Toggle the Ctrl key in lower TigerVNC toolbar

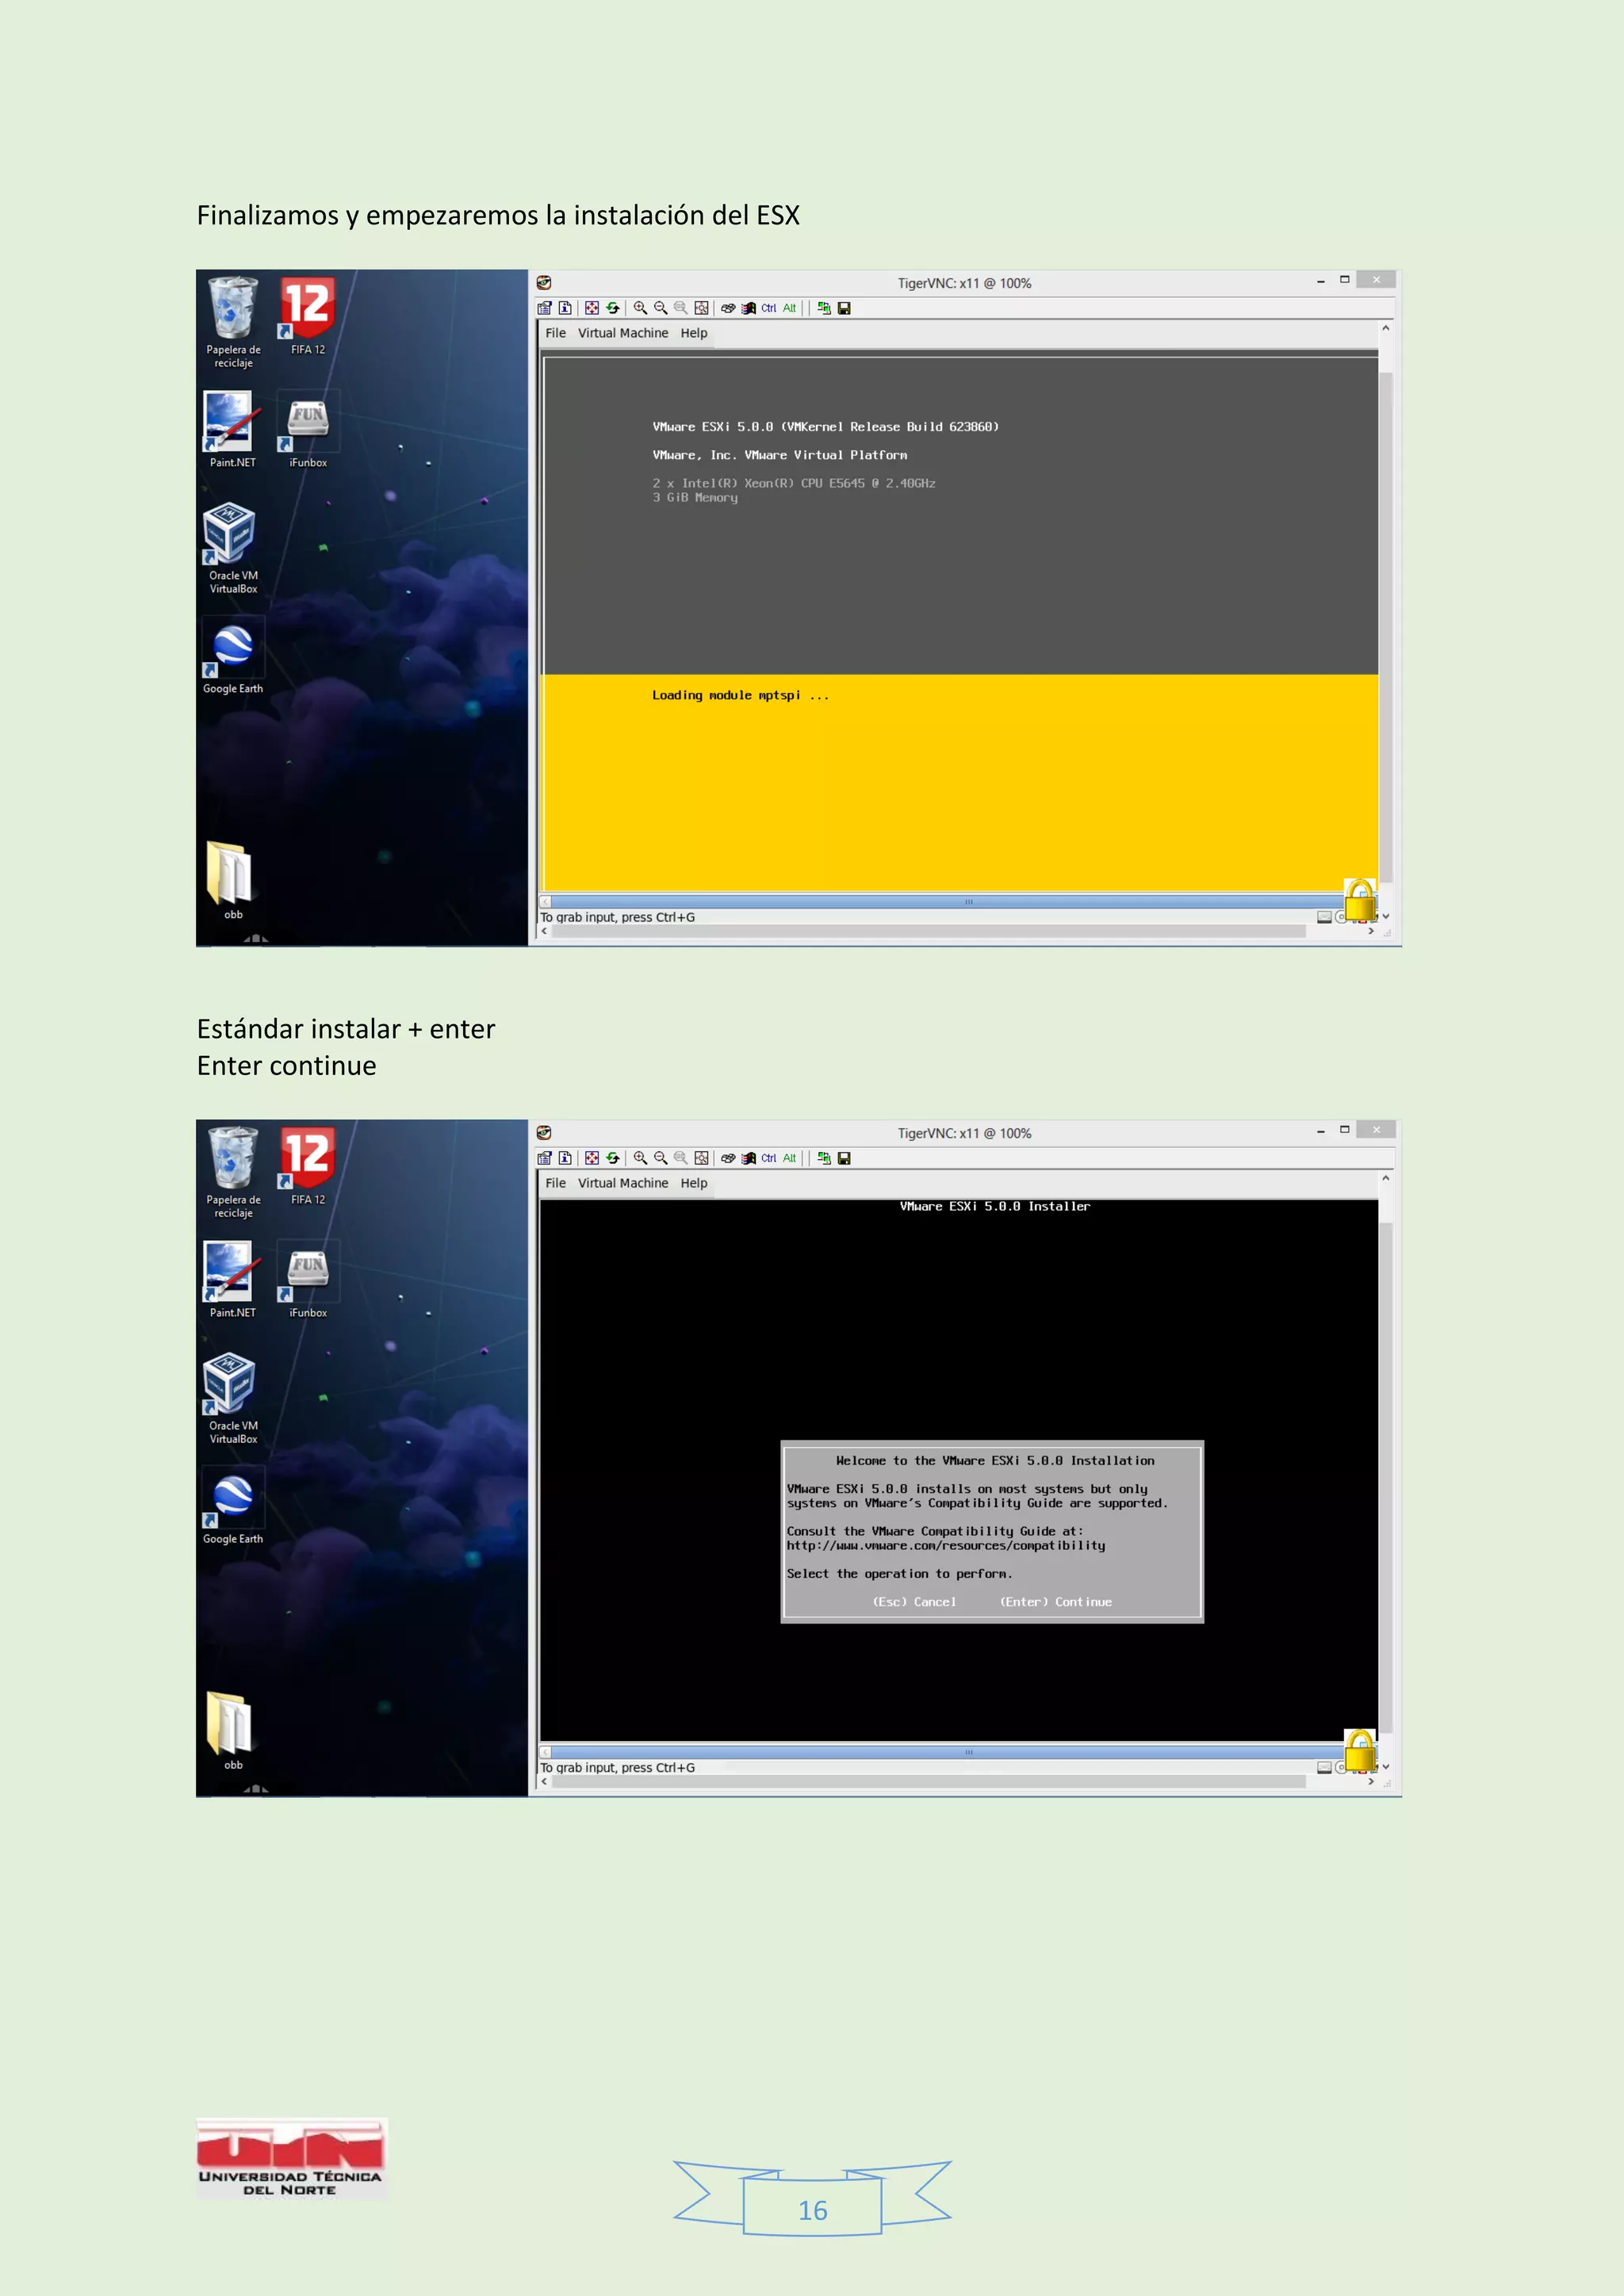click(x=768, y=1158)
